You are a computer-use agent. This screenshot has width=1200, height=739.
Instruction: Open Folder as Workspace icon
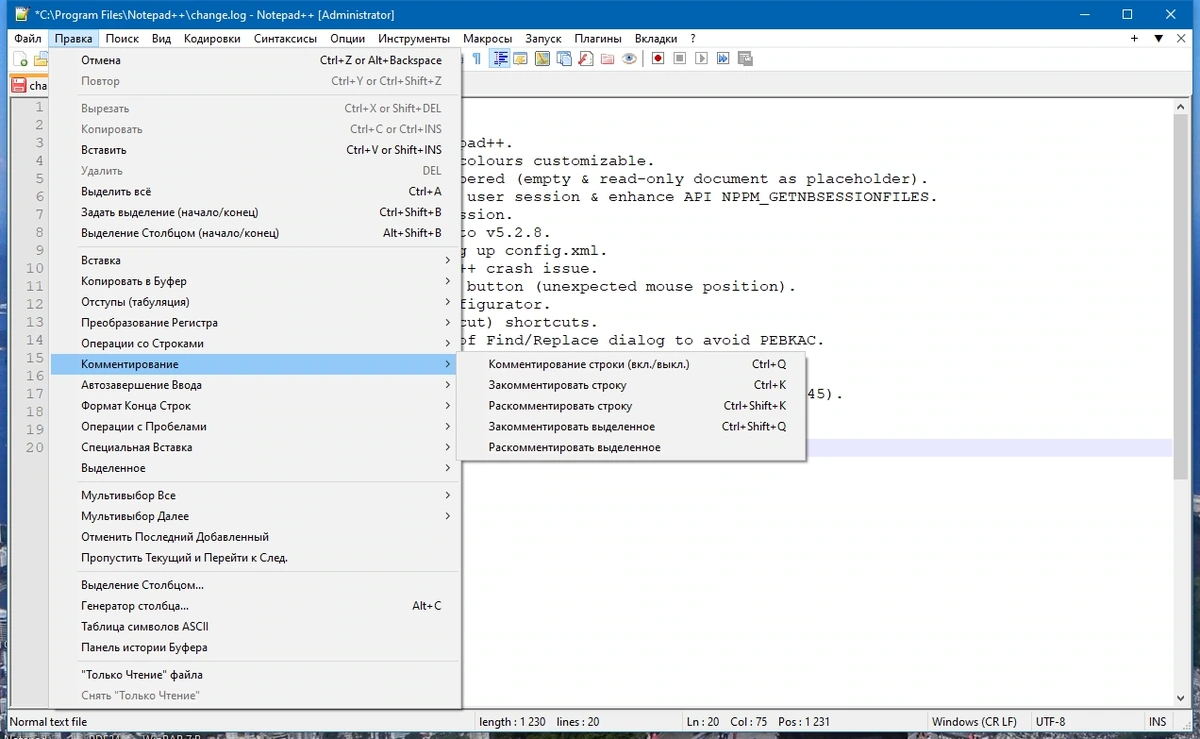tap(607, 59)
